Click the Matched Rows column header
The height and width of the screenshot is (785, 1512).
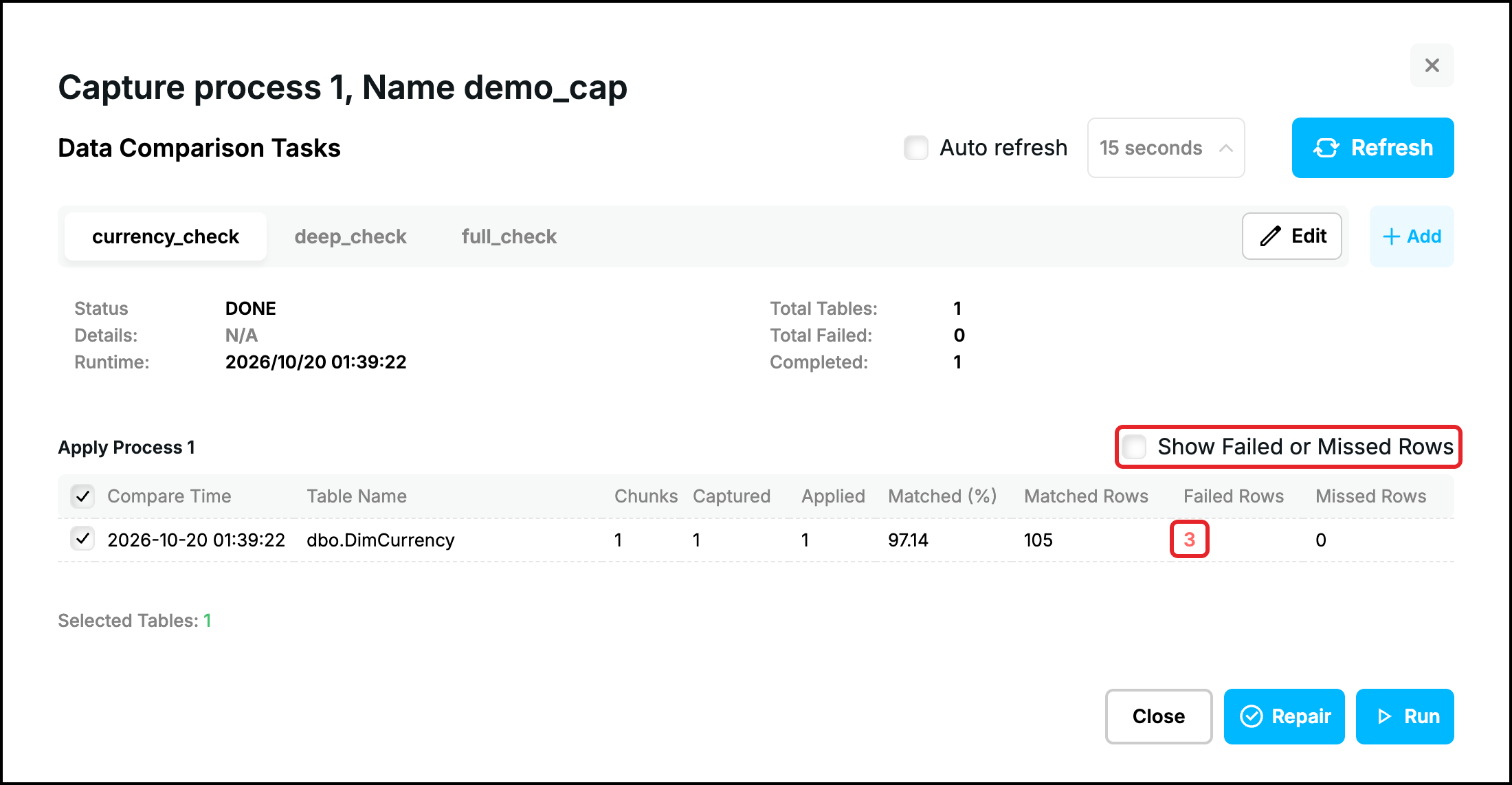(x=1086, y=496)
